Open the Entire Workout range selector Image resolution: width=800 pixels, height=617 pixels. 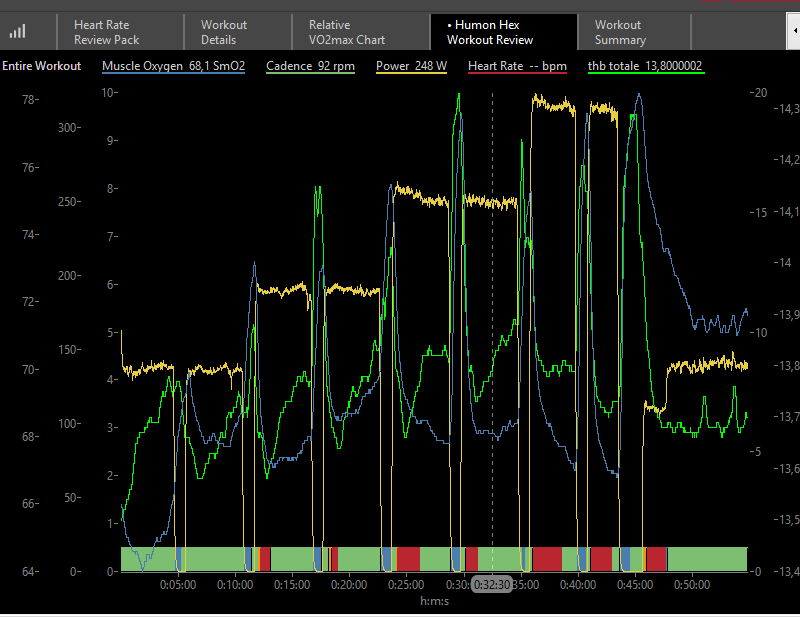pos(41,66)
